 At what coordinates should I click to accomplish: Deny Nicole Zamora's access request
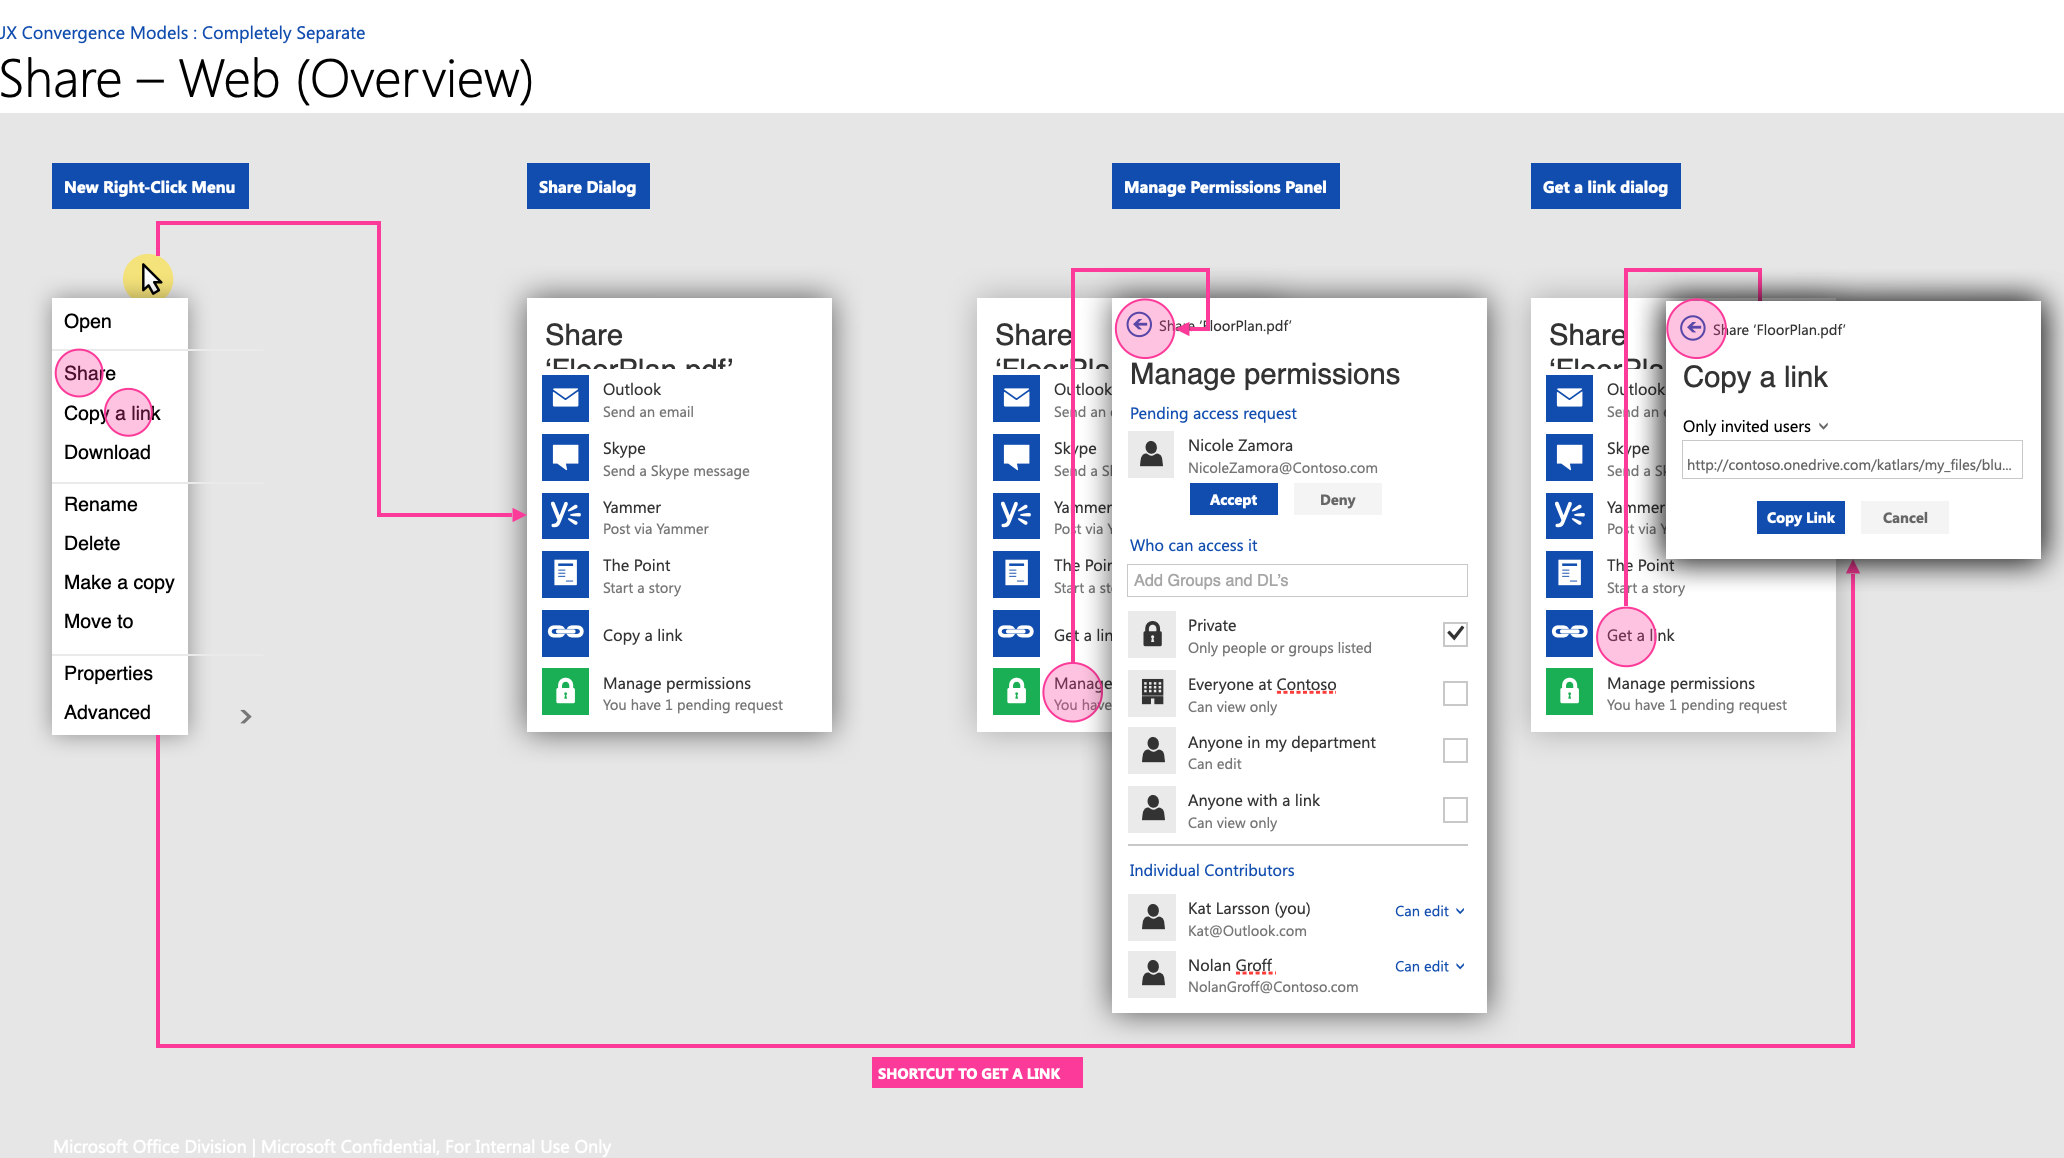pos(1337,499)
